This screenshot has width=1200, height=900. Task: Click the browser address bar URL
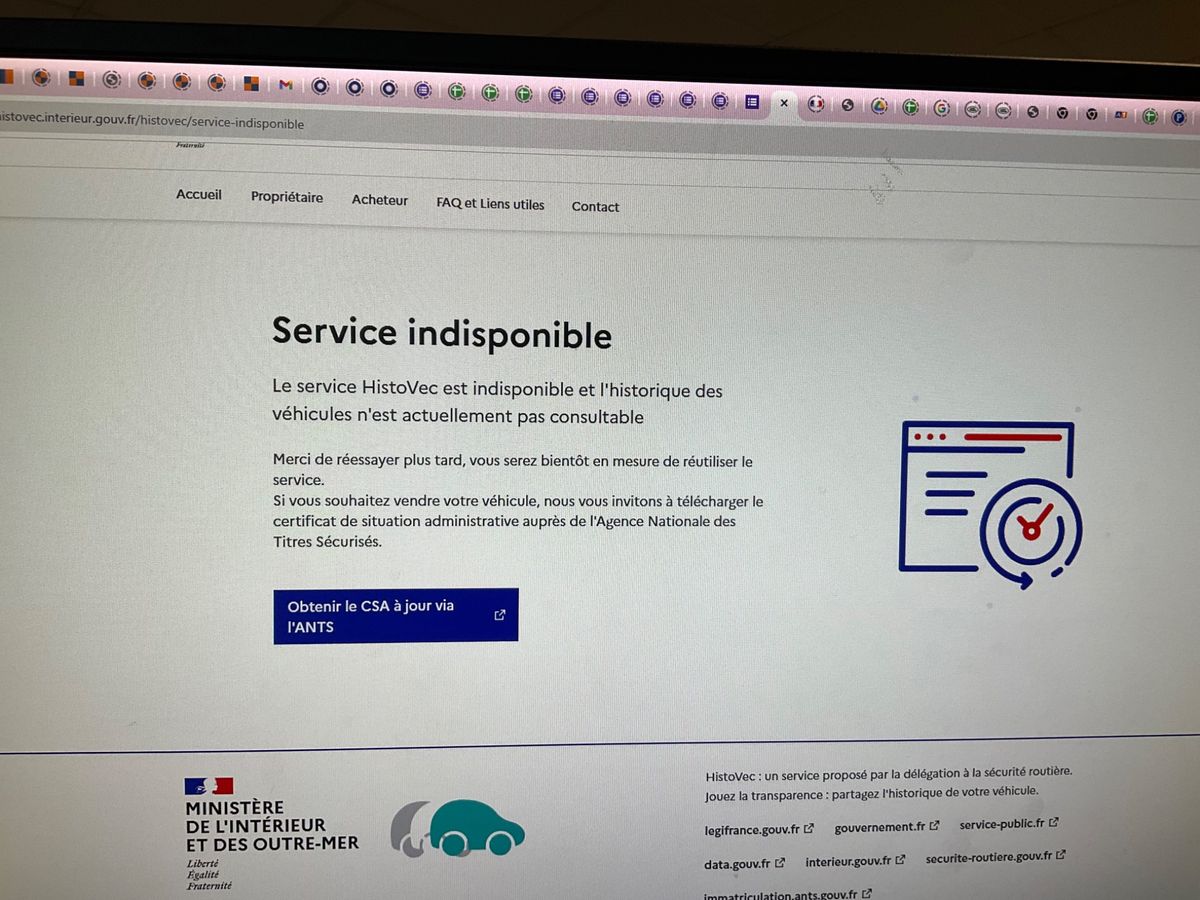[x=152, y=121]
